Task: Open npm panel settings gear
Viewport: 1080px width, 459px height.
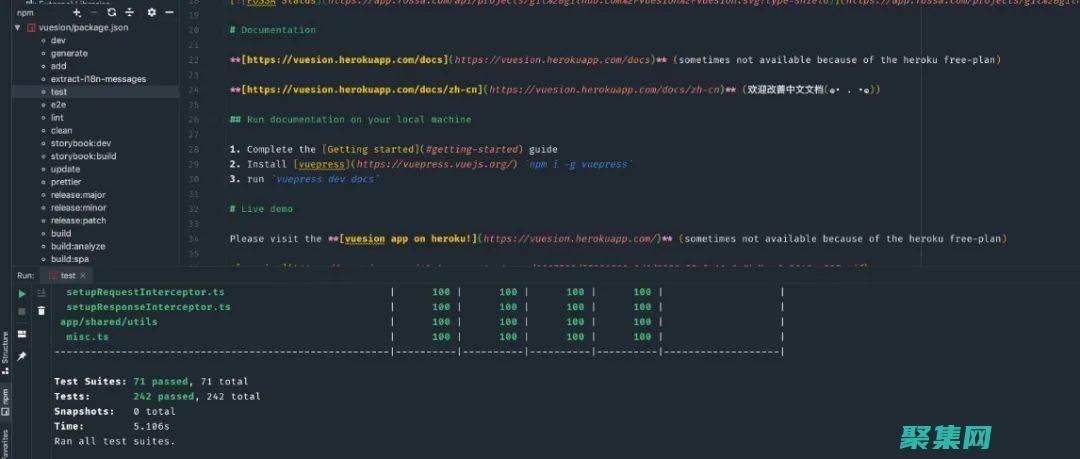Action: [x=152, y=13]
